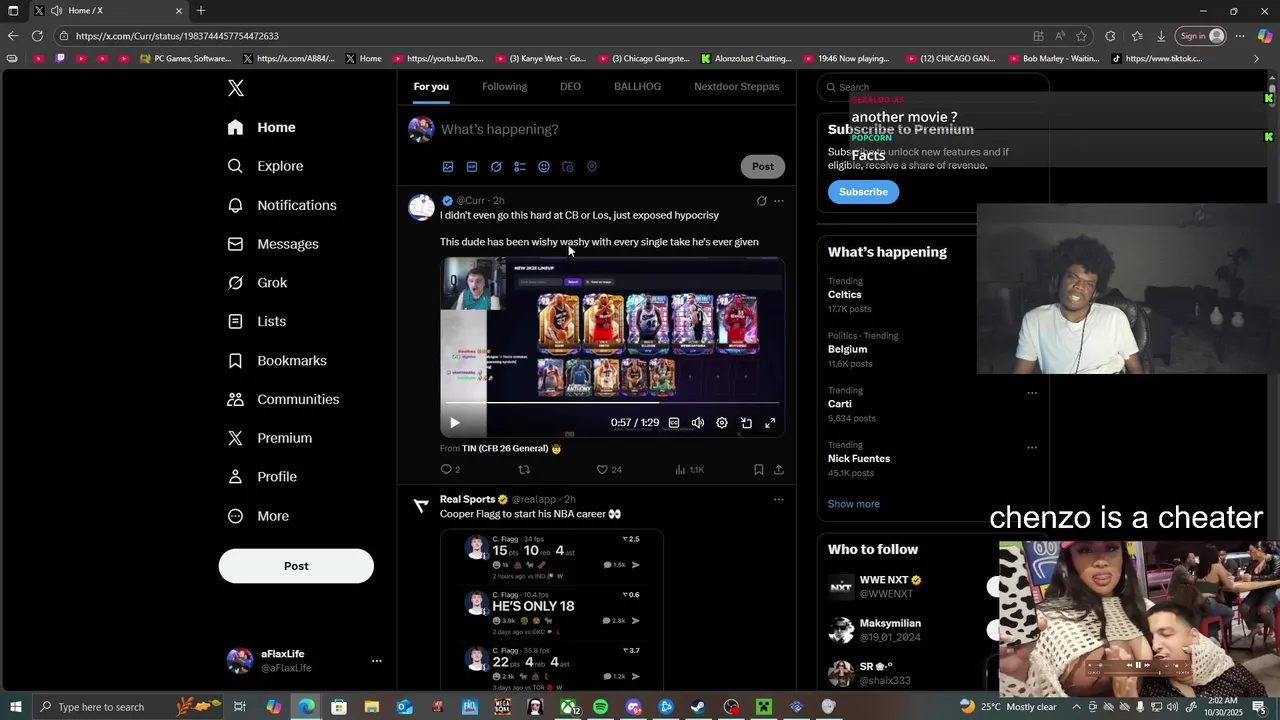Click the X logo in the sidebar
Viewport: 1280px width, 720px height.
click(235, 88)
